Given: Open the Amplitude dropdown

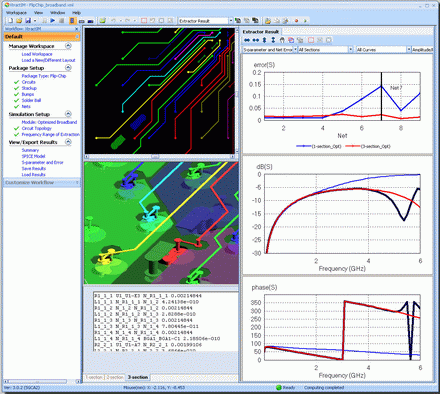Looking at the screenshot, I should [x=422, y=49].
